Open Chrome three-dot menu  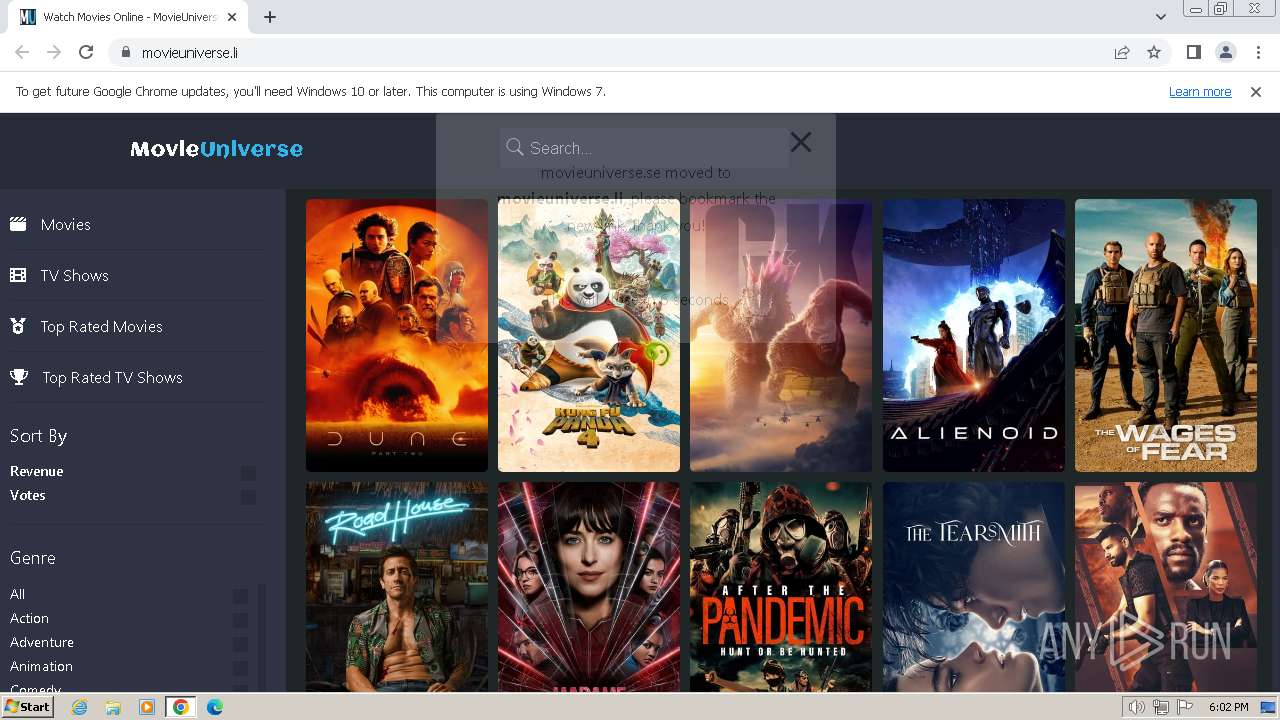tap(1258, 52)
